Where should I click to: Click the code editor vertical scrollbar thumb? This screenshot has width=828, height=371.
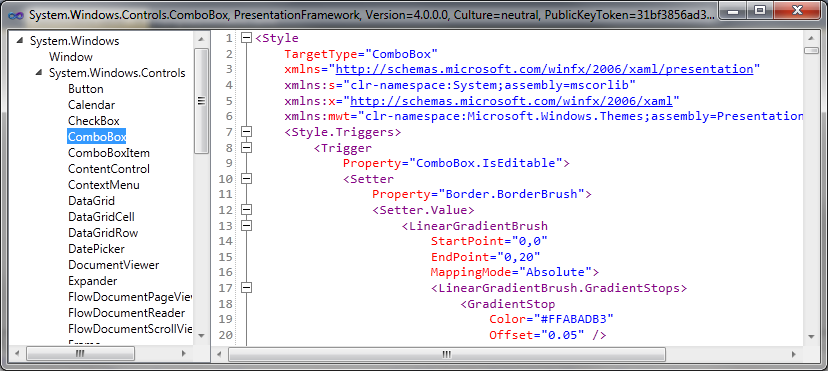pos(811,50)
